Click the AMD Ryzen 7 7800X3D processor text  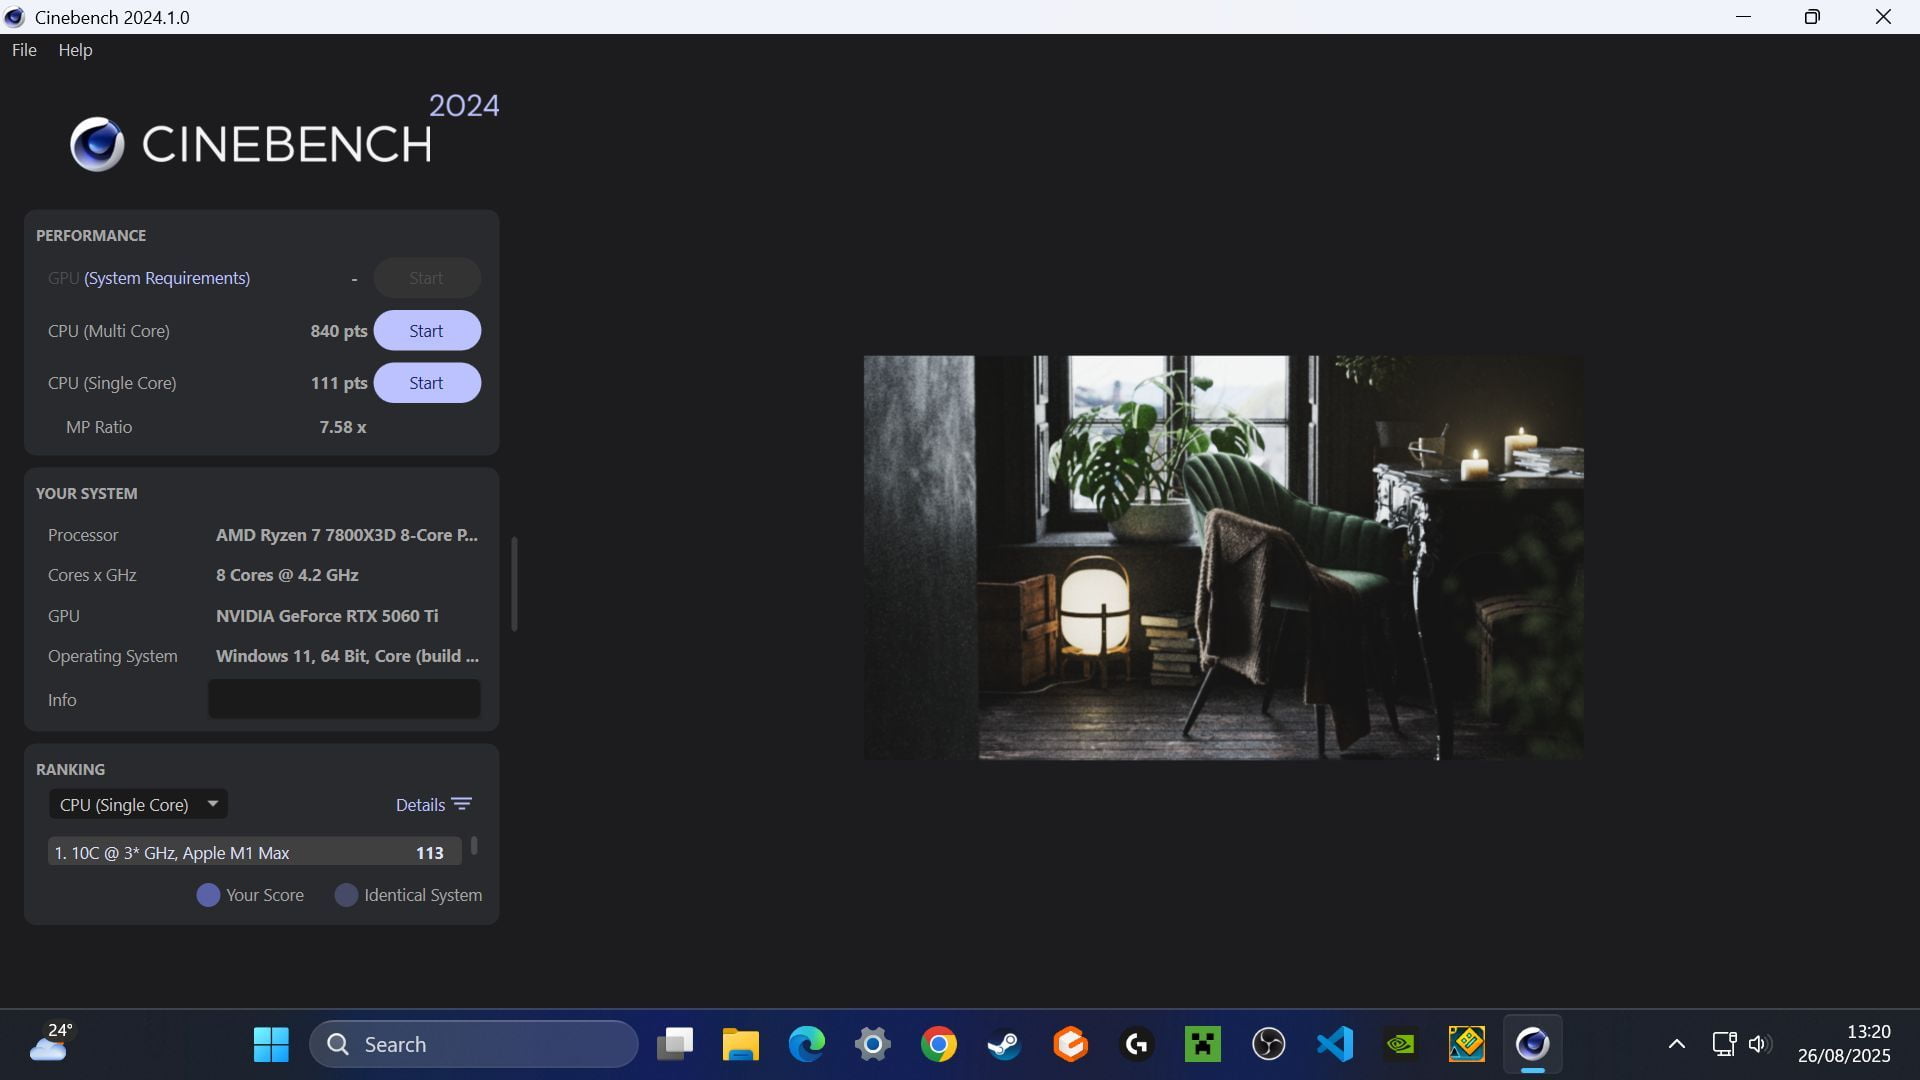(x=347, y=535)
